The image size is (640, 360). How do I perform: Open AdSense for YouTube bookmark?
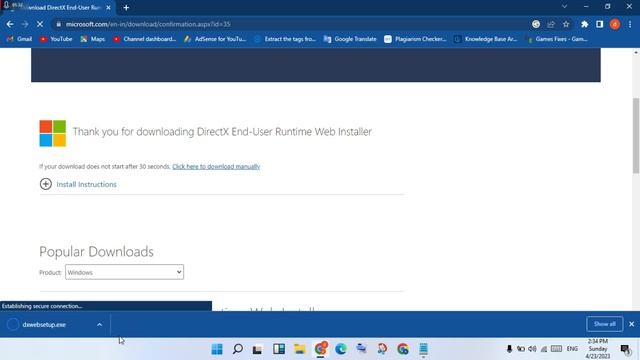[215, 39]
